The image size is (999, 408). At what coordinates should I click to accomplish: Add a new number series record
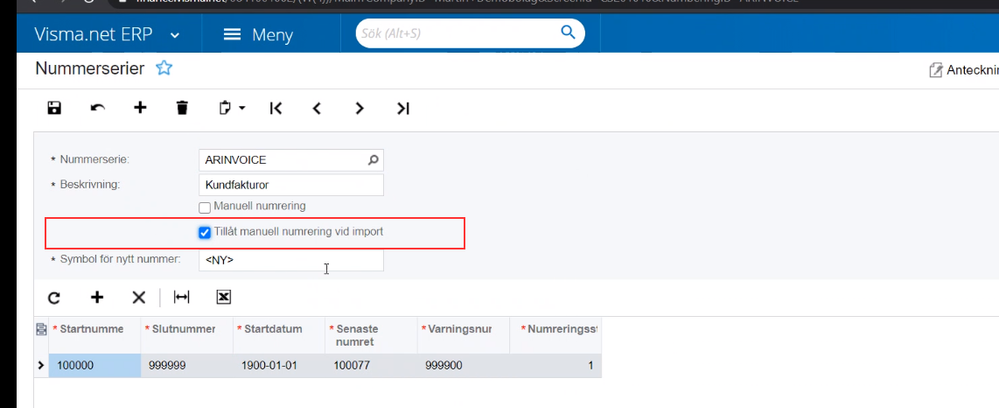tap(140, 108)
